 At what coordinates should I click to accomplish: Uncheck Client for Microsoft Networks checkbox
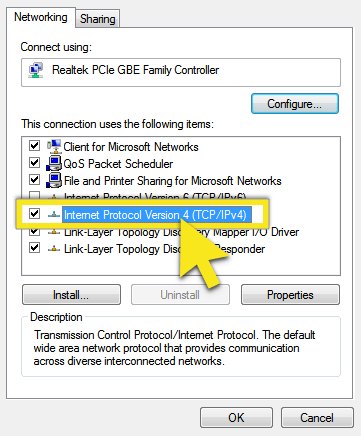click(35, 146)
